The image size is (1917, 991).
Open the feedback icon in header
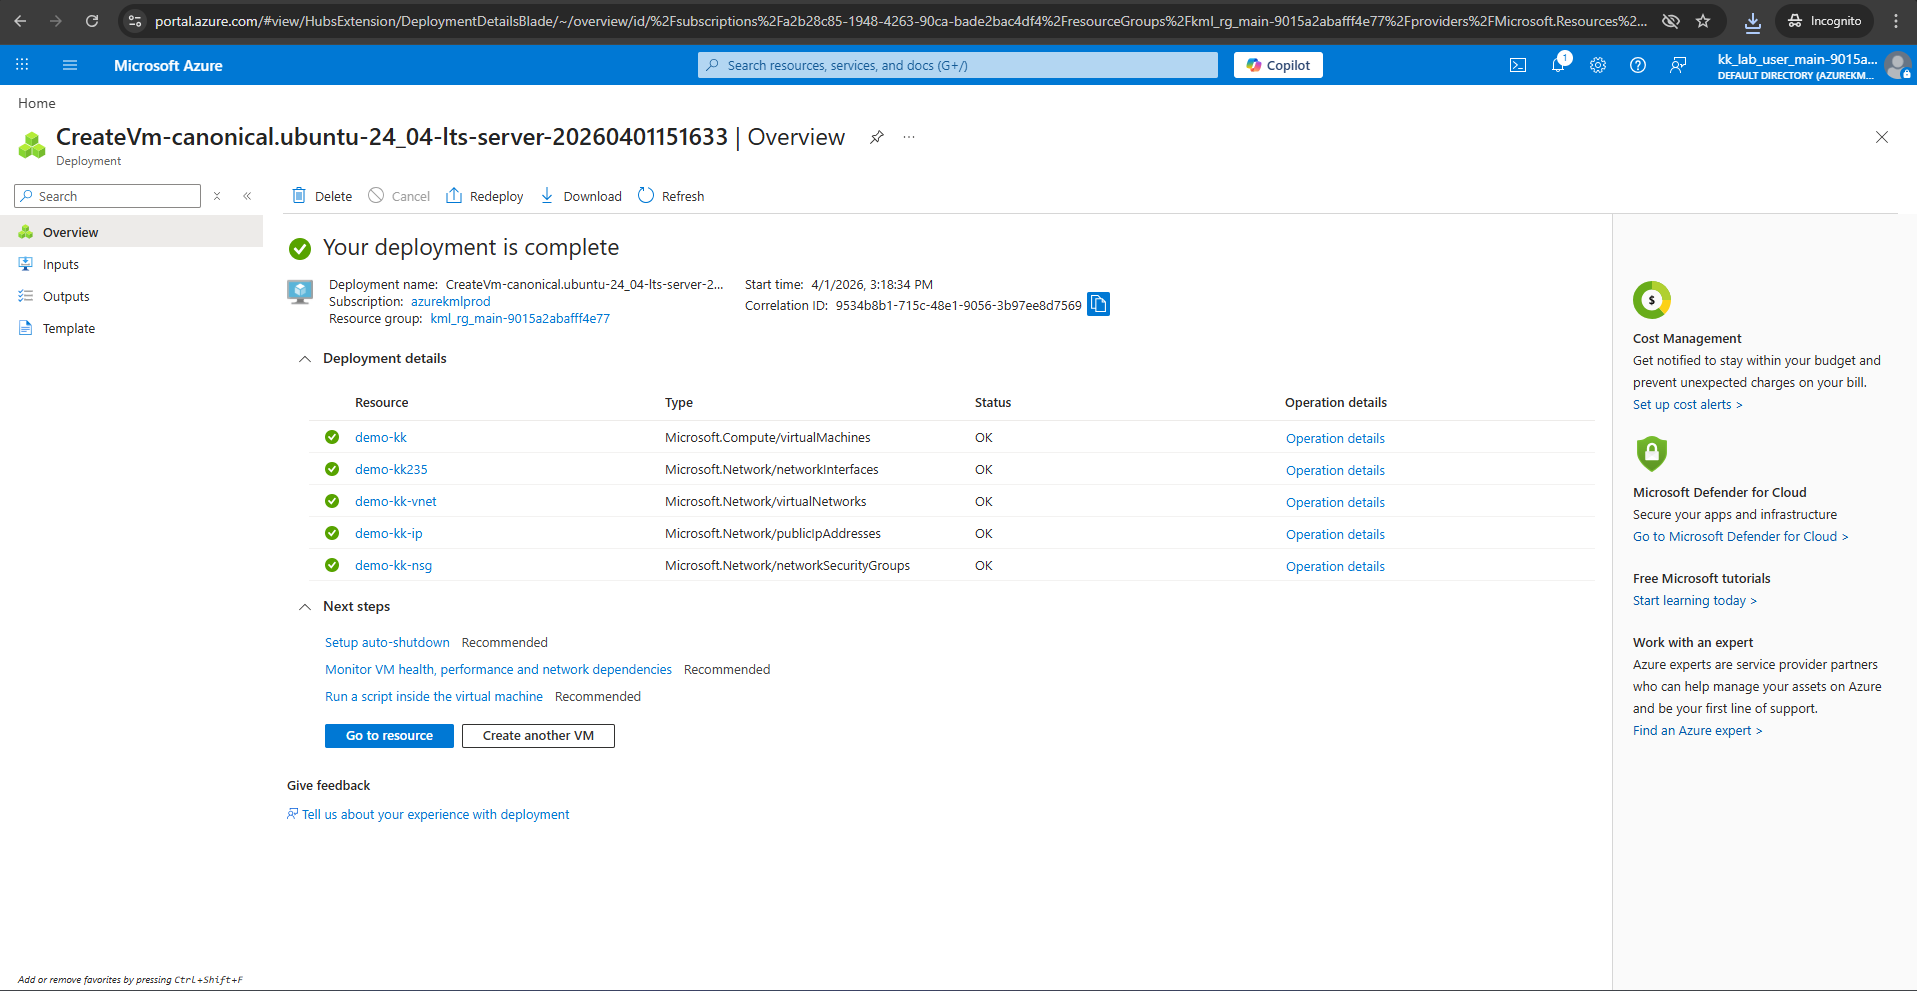coord(1678,65)
